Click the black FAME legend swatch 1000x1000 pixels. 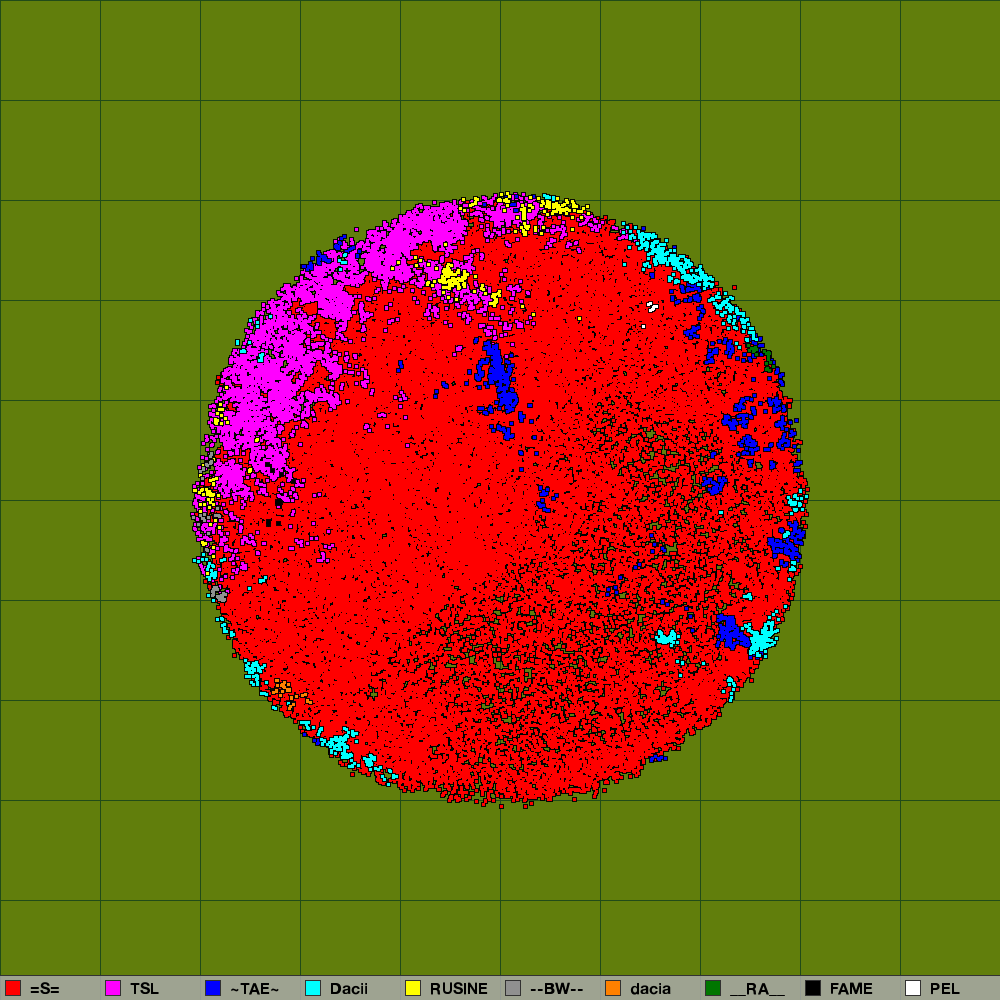(x=813, y=988)
